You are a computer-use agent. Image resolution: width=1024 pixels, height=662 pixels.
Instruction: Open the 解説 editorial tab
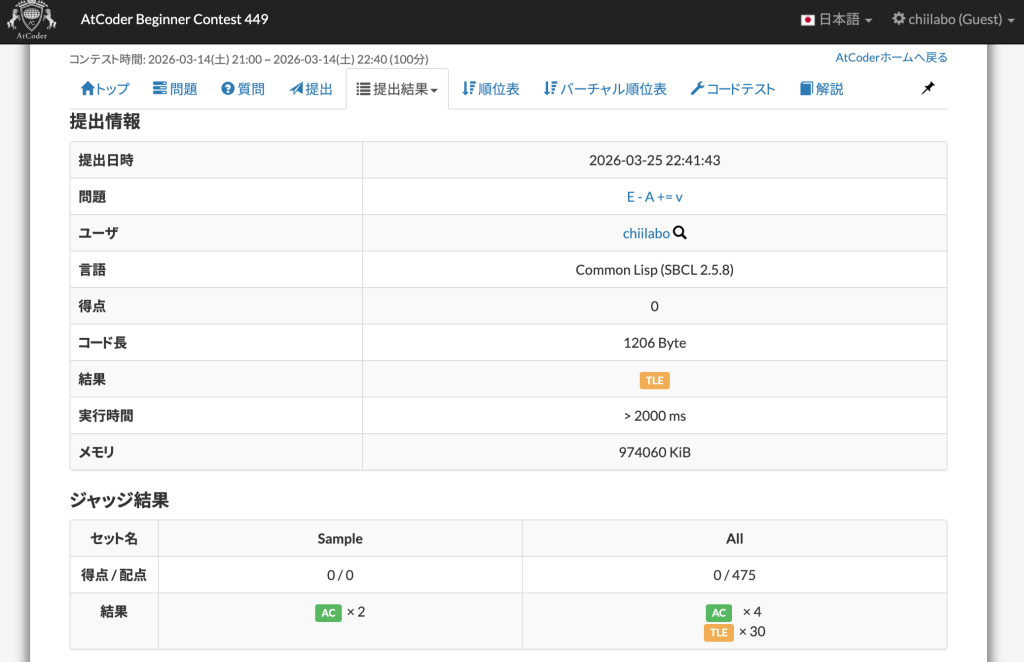[x=822, y=89]
